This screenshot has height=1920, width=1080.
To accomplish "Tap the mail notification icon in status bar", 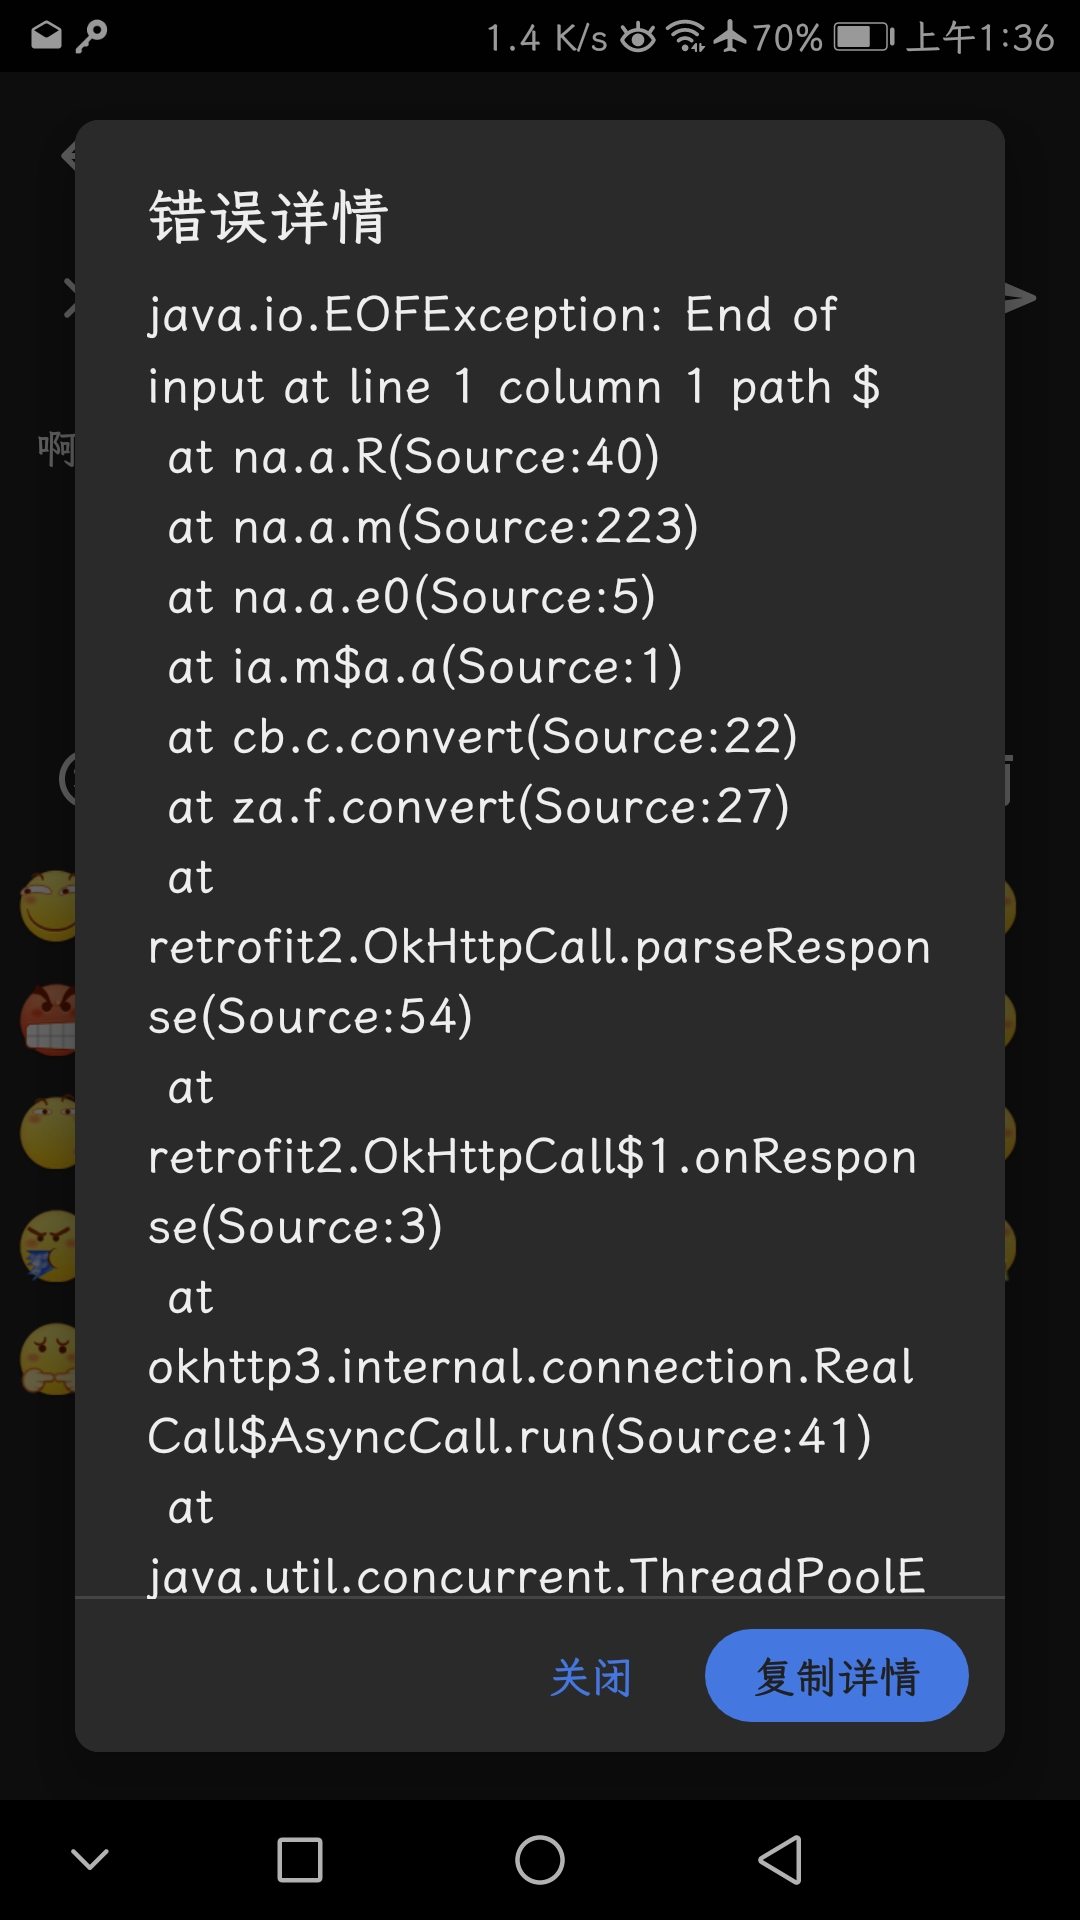I will pos(45,33).
